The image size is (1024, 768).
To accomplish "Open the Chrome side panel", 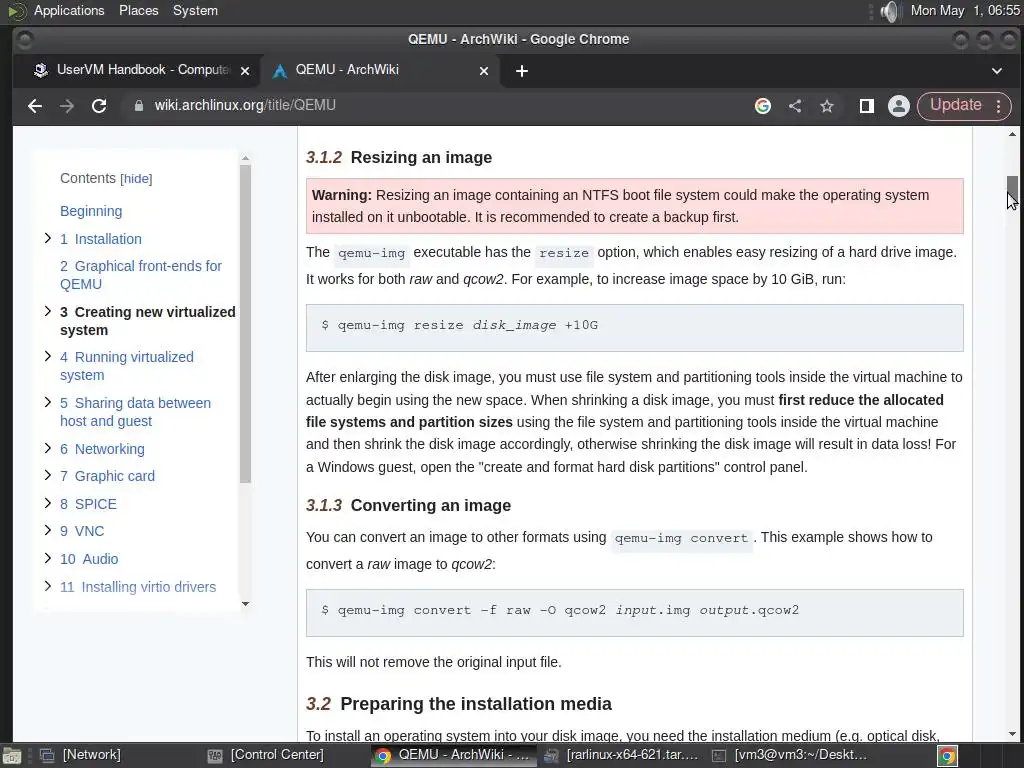I will 867,106.
